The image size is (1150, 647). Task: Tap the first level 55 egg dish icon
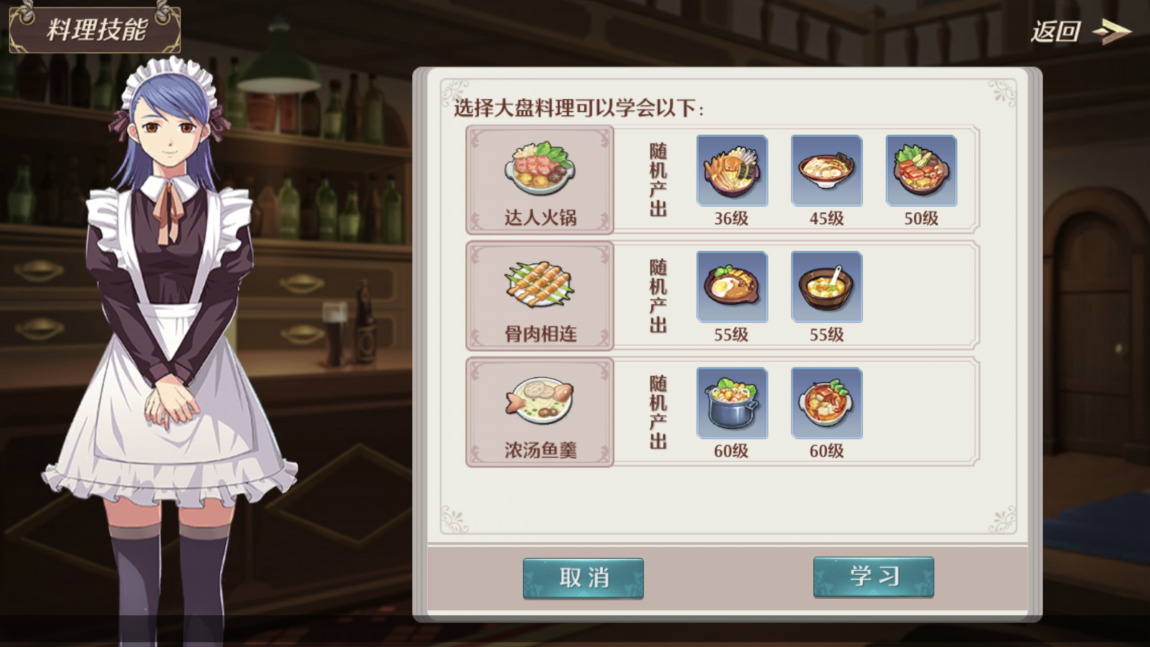click(732, 287)
